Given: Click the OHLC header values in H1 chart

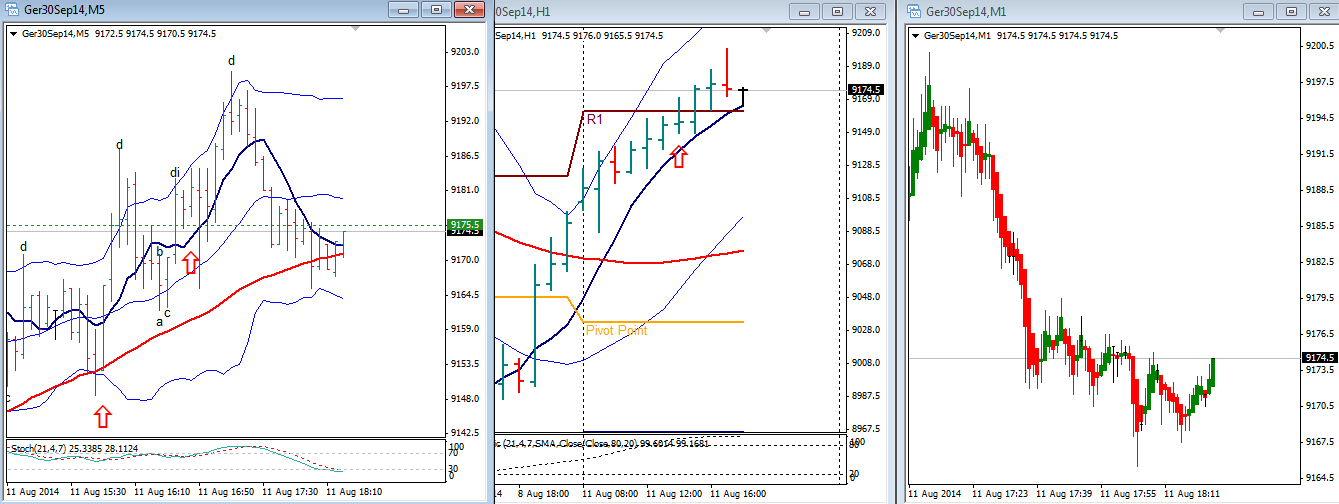Looking at the screenshot, I should click(603, 36).
